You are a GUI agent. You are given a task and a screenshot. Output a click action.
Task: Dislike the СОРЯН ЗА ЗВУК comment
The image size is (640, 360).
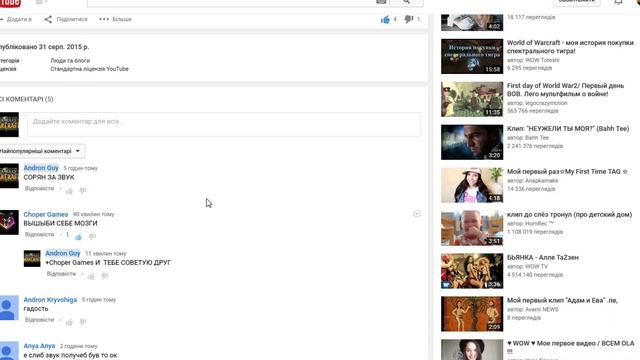pos(83,190)
